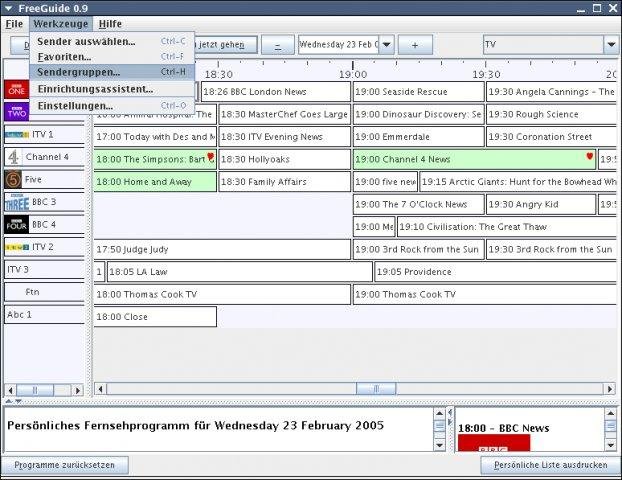Select the ITV 2 channel logo

click(17, 247)
